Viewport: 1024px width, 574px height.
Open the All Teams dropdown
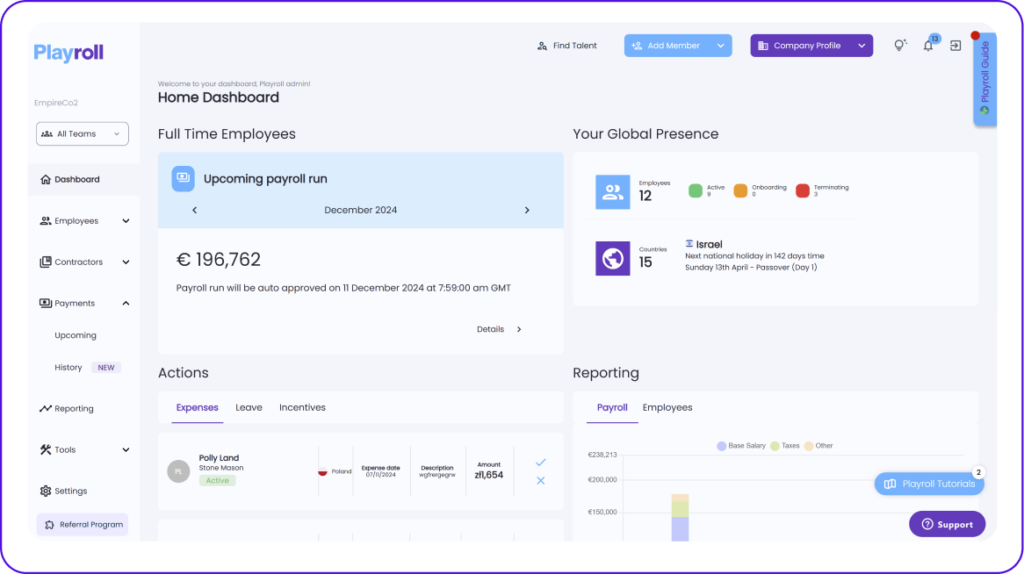pos(82,134)
